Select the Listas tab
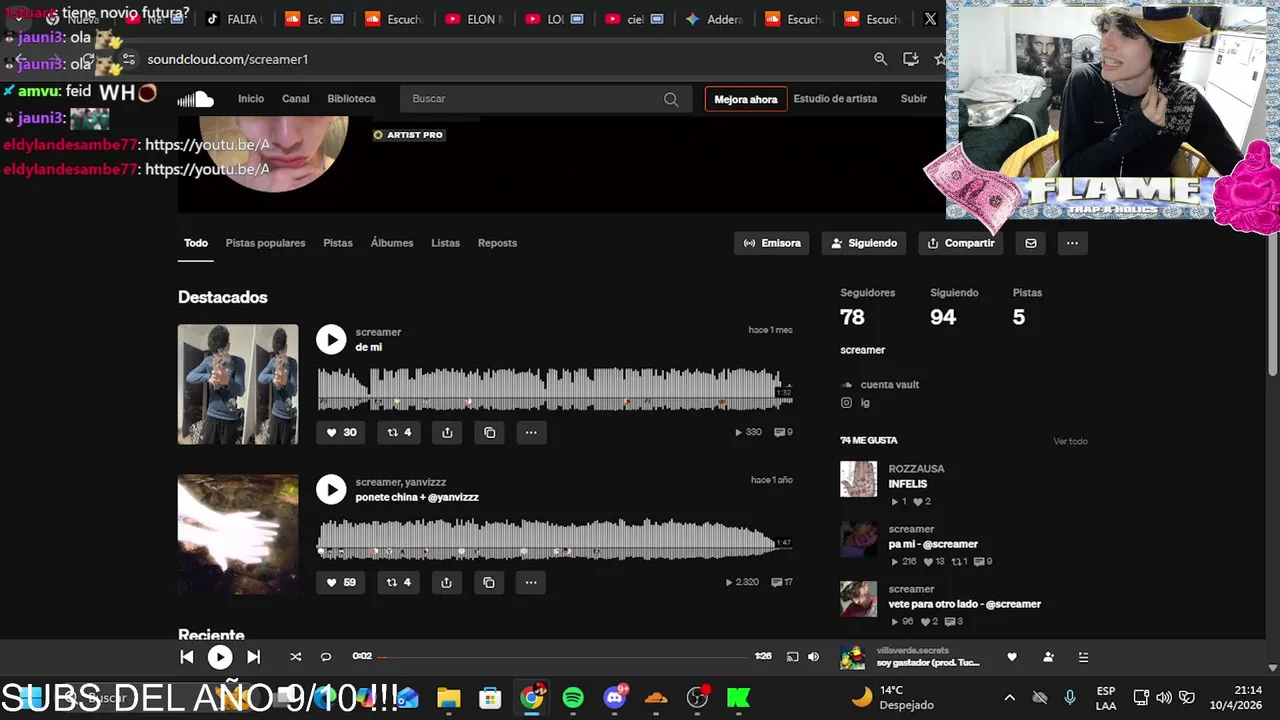Screen dimensions: 1280x720 tap(445, 243)
